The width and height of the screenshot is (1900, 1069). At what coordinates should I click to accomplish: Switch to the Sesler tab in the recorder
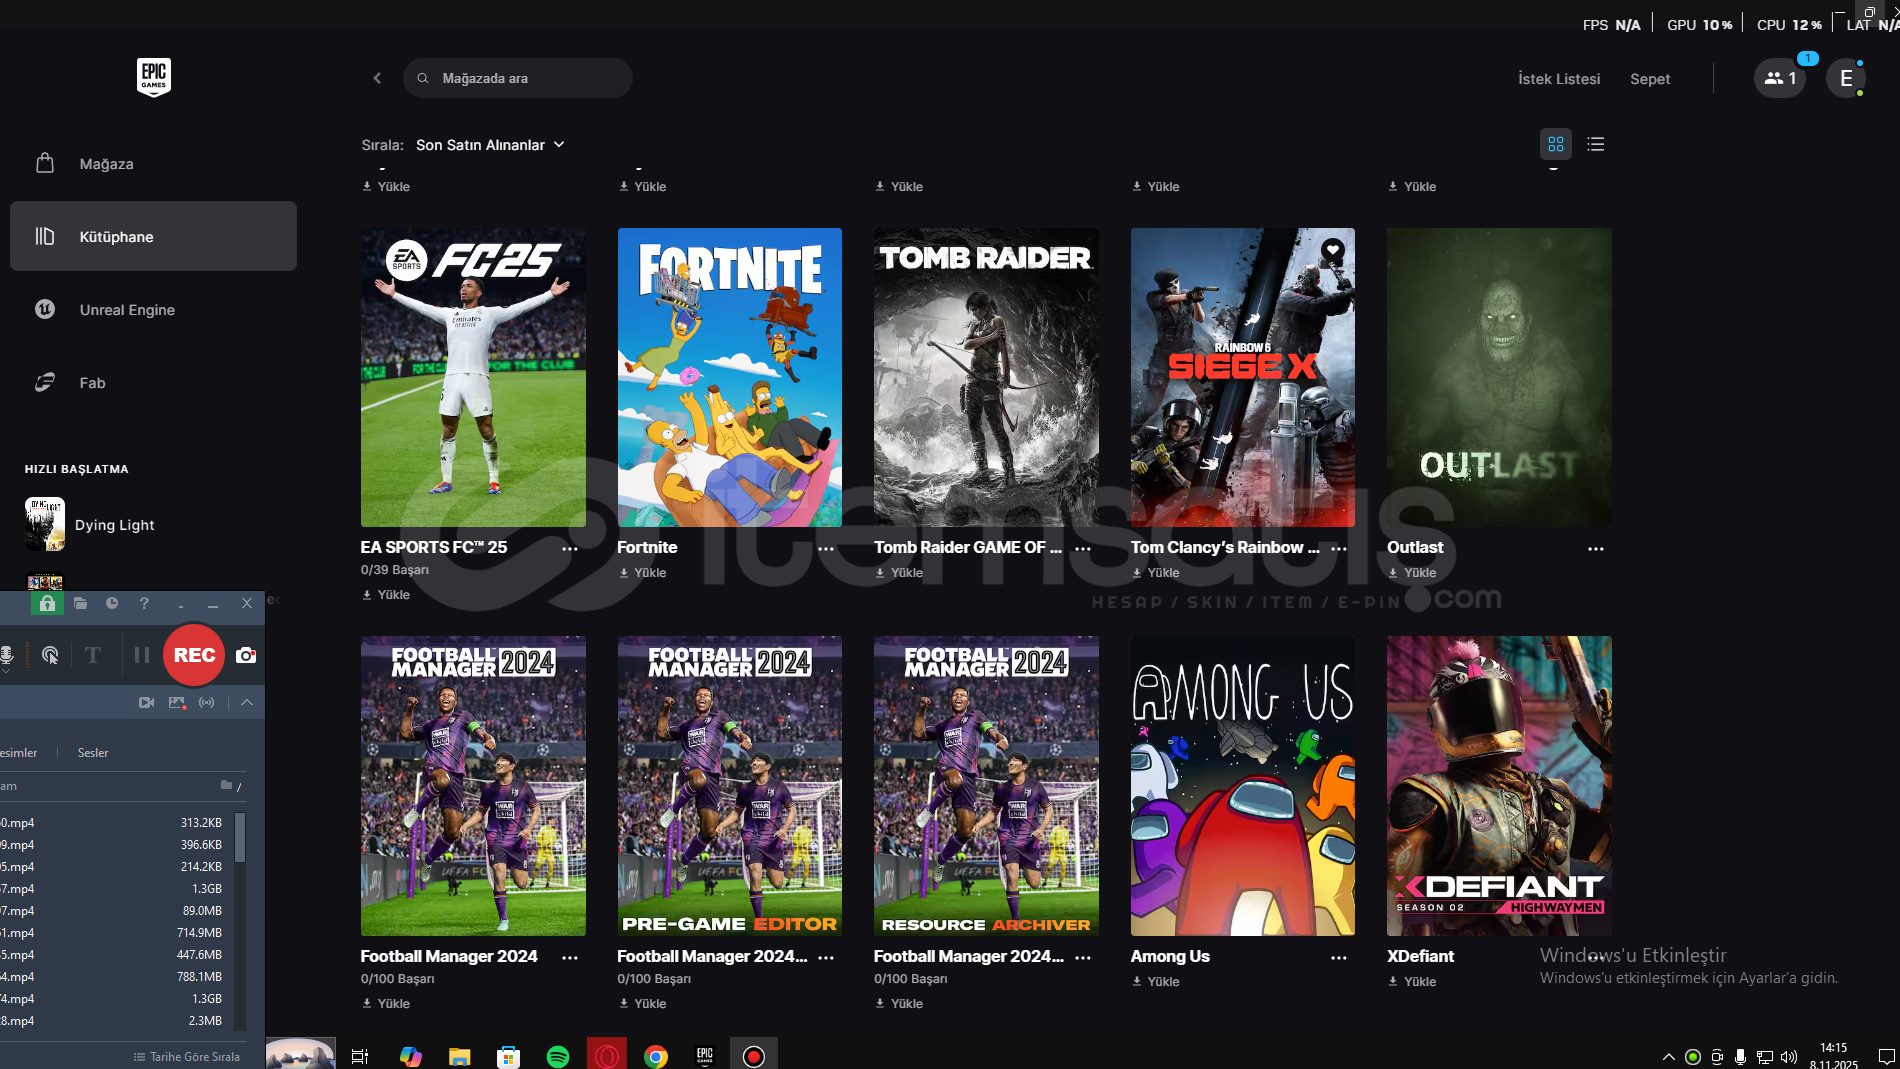click(93, 753)
